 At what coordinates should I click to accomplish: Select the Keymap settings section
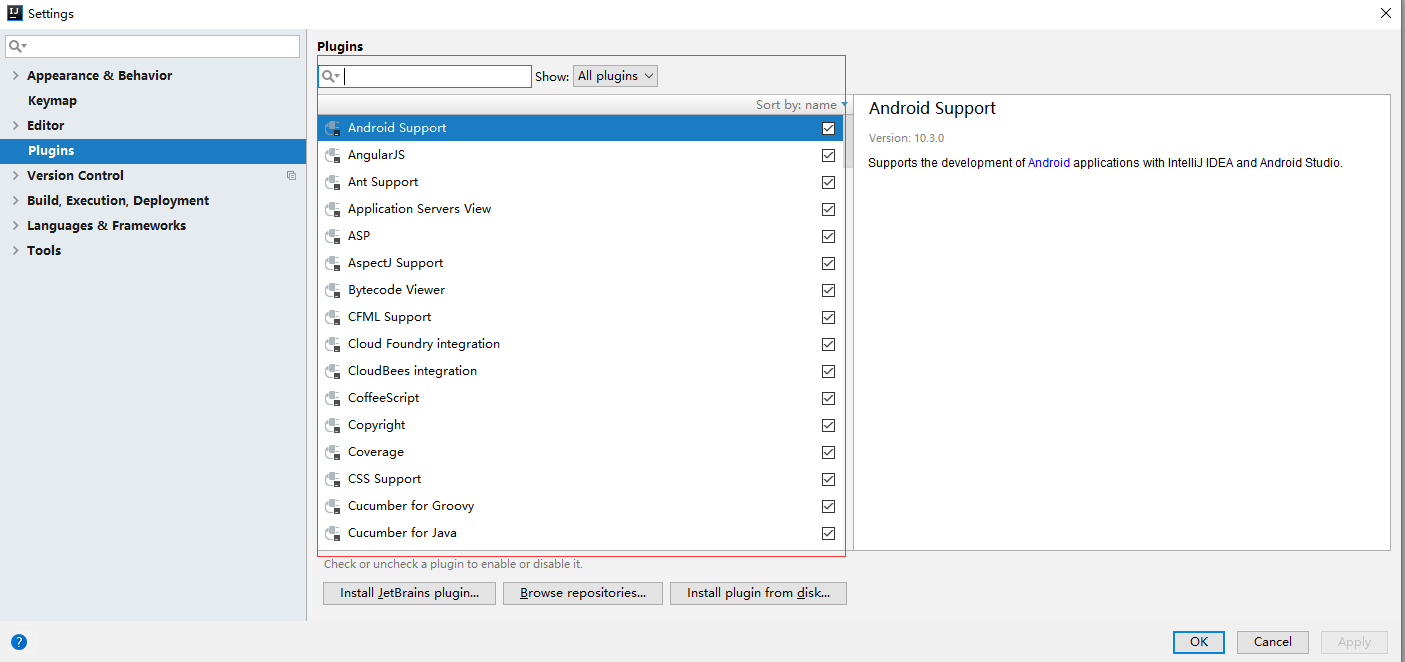(x=52, y=100)
